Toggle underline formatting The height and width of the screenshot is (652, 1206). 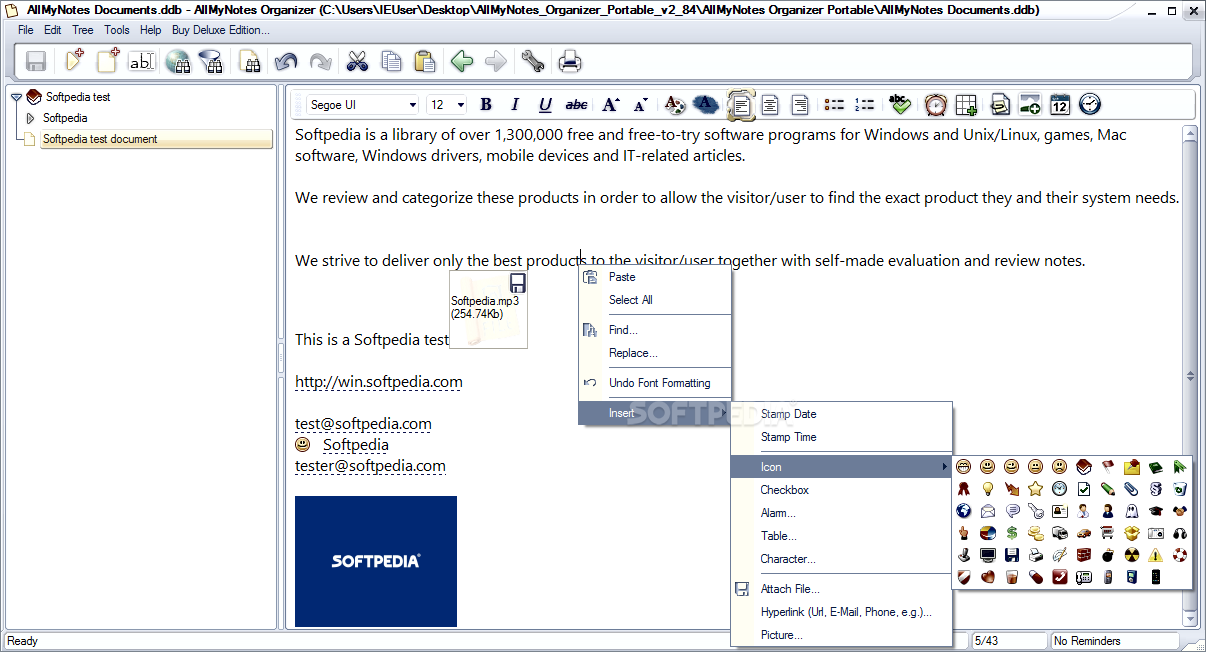[546, 104]
